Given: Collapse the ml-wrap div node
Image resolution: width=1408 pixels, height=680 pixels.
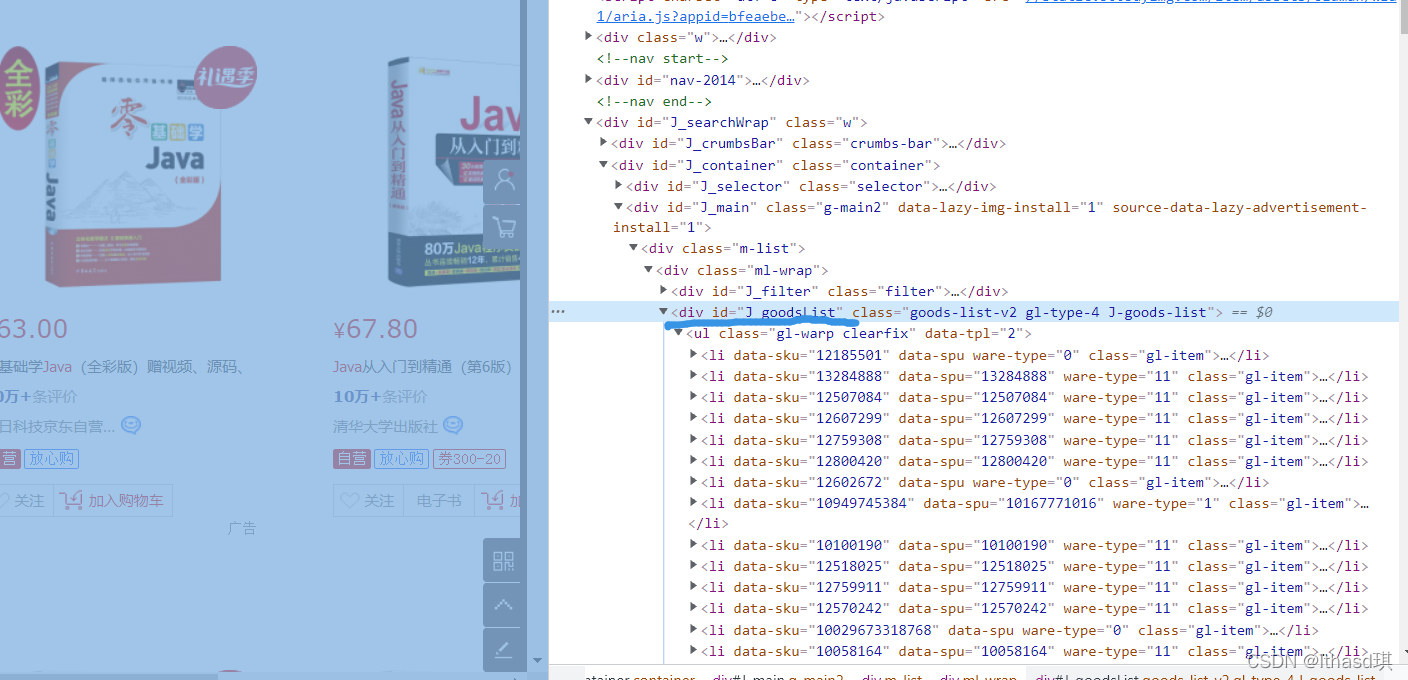Looking at the screenshot, I should (648, 270).
